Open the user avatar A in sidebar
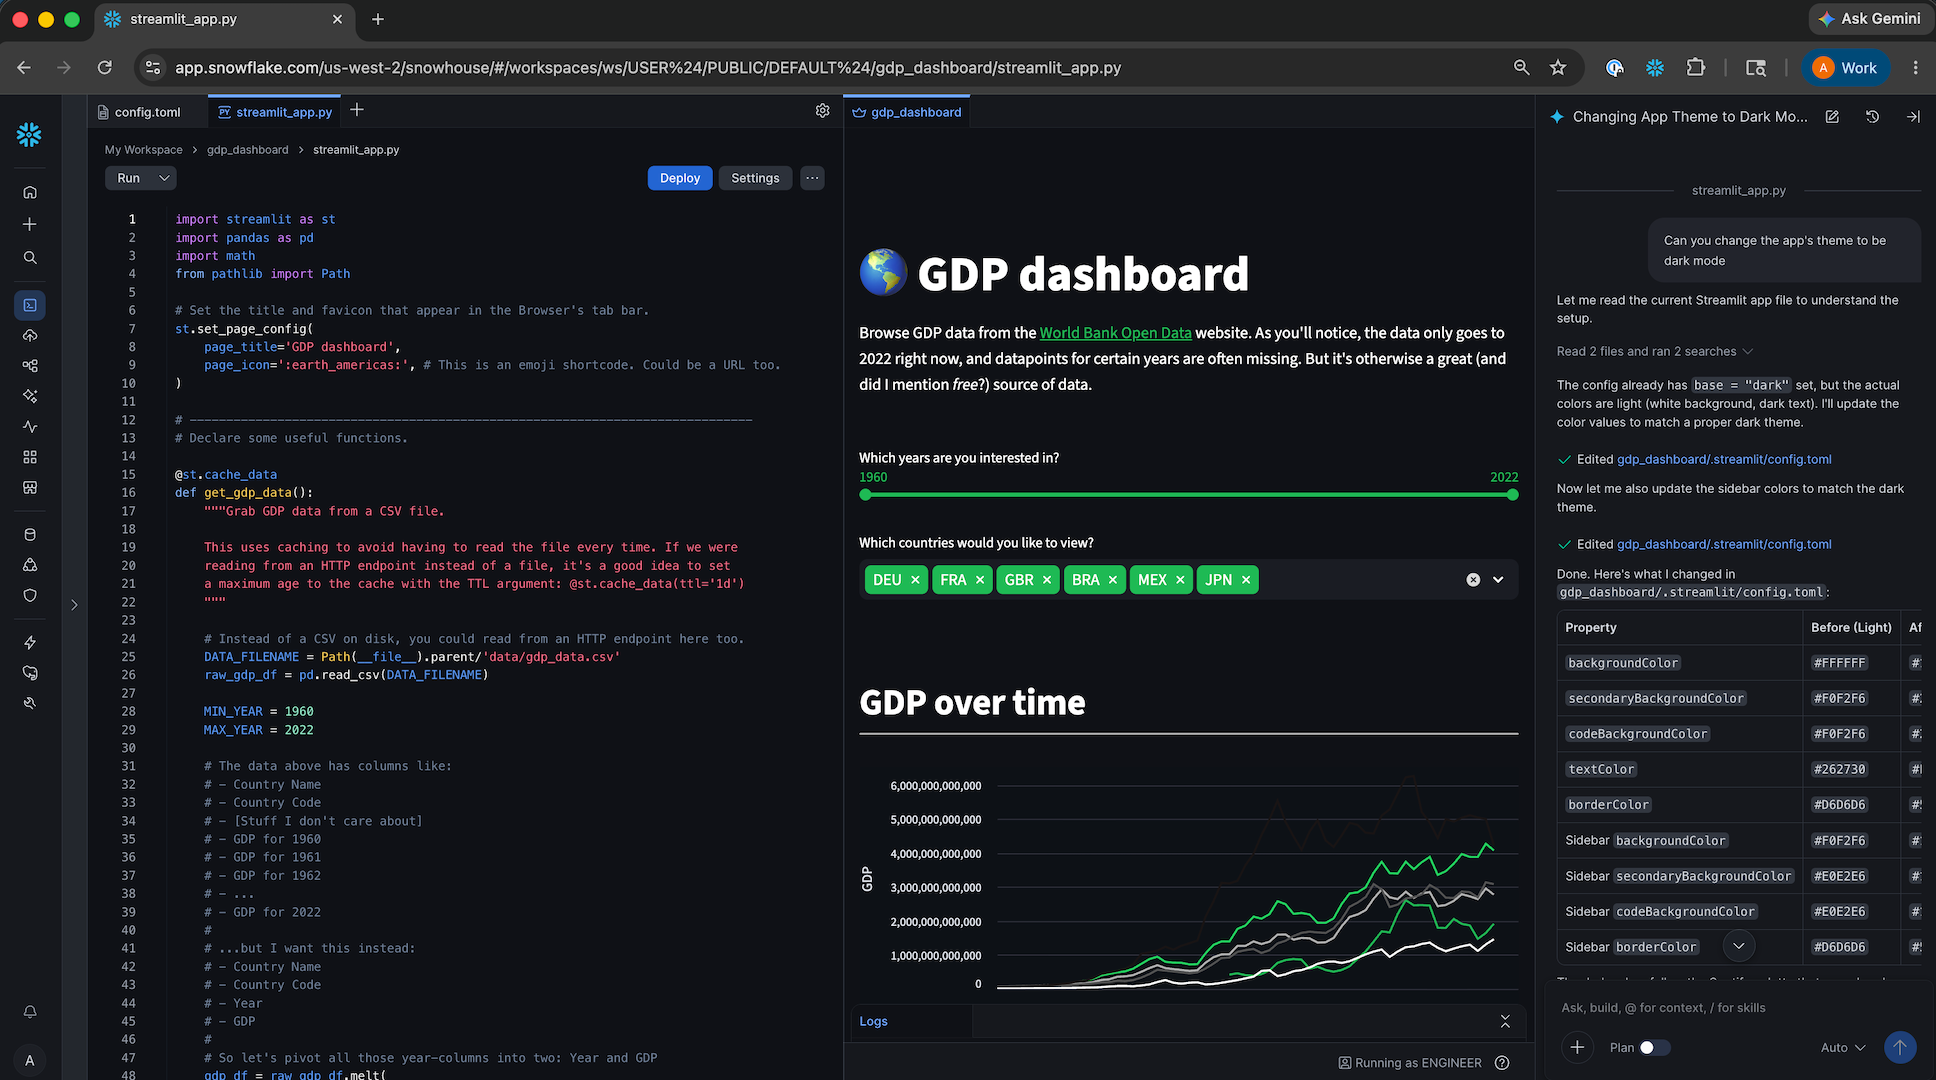Screen dimensions: 1936x1080 pos(30,1060)
